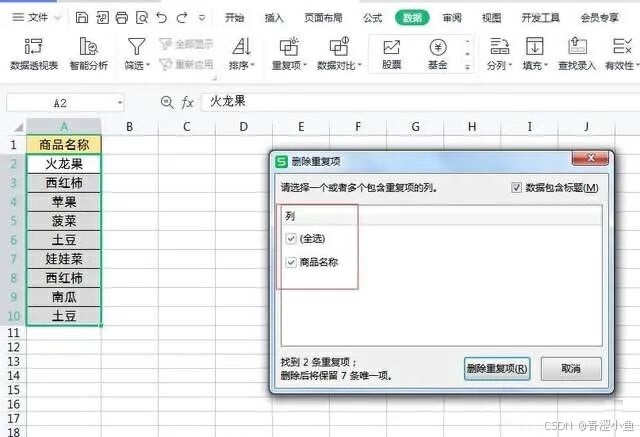This screenshot has width=640, height=437.
Task: Click the 分列 icon
Action: (499, 46)
